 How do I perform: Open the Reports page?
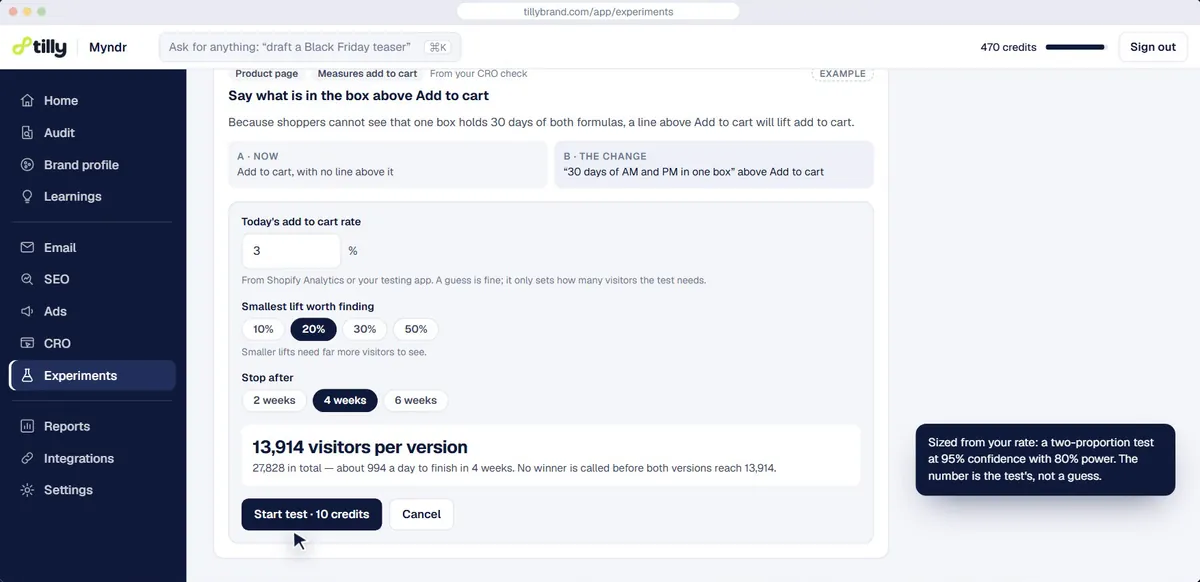pyautogui.click(x=92, y=427)
